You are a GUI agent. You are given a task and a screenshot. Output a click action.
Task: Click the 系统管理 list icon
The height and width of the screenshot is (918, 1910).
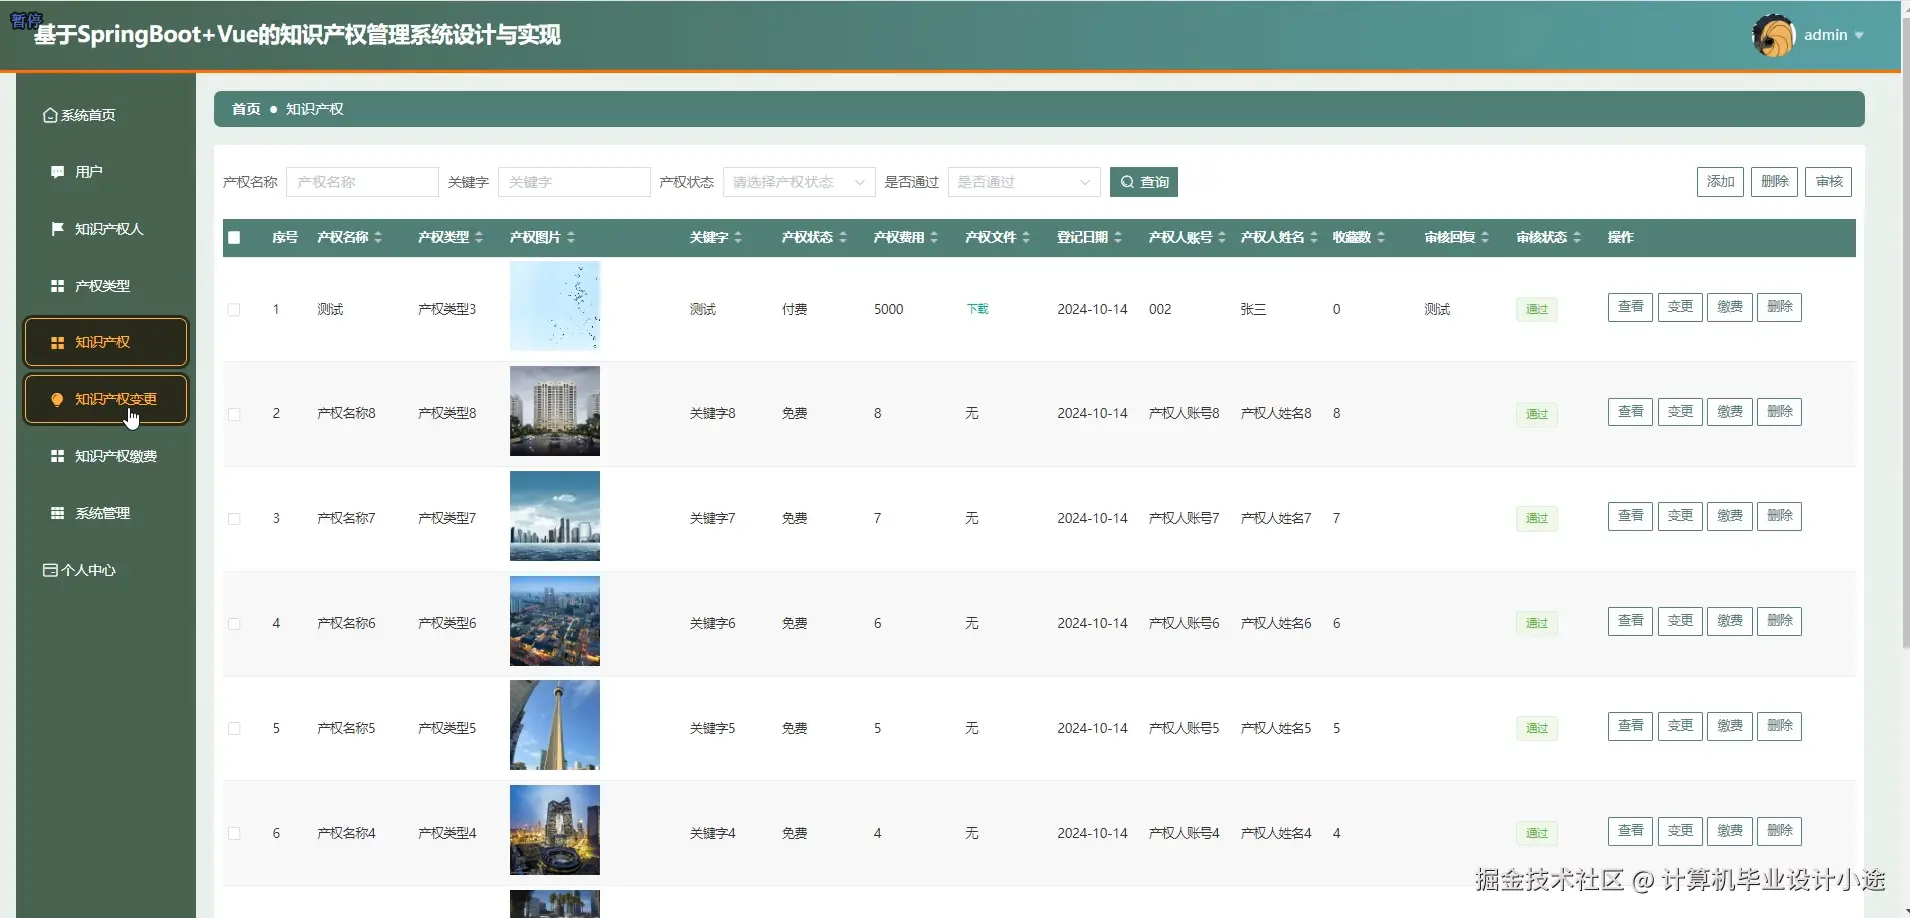coord(57,513)
